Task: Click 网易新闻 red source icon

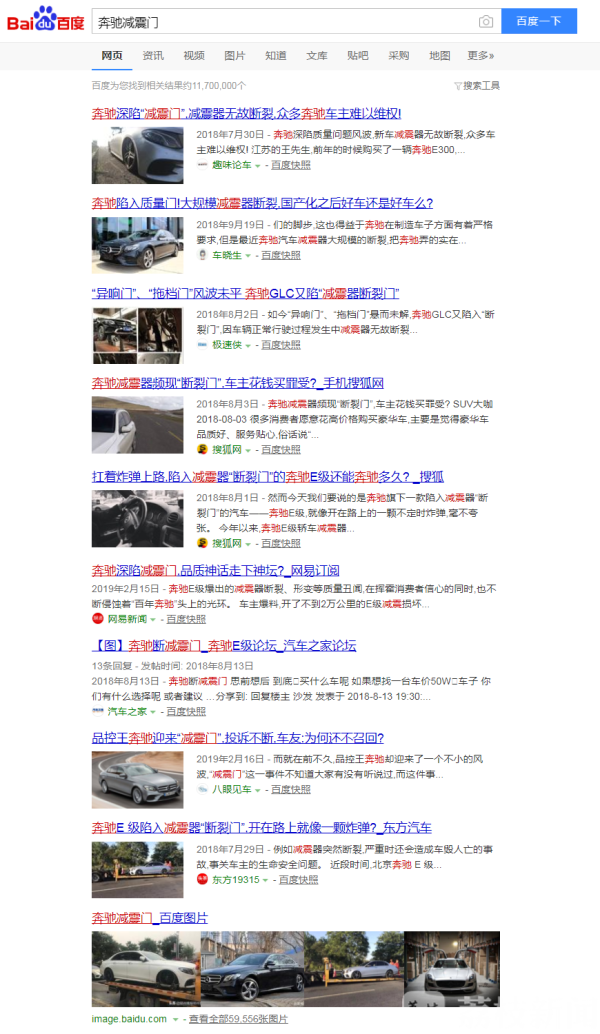Action: [x=98, y=619]
